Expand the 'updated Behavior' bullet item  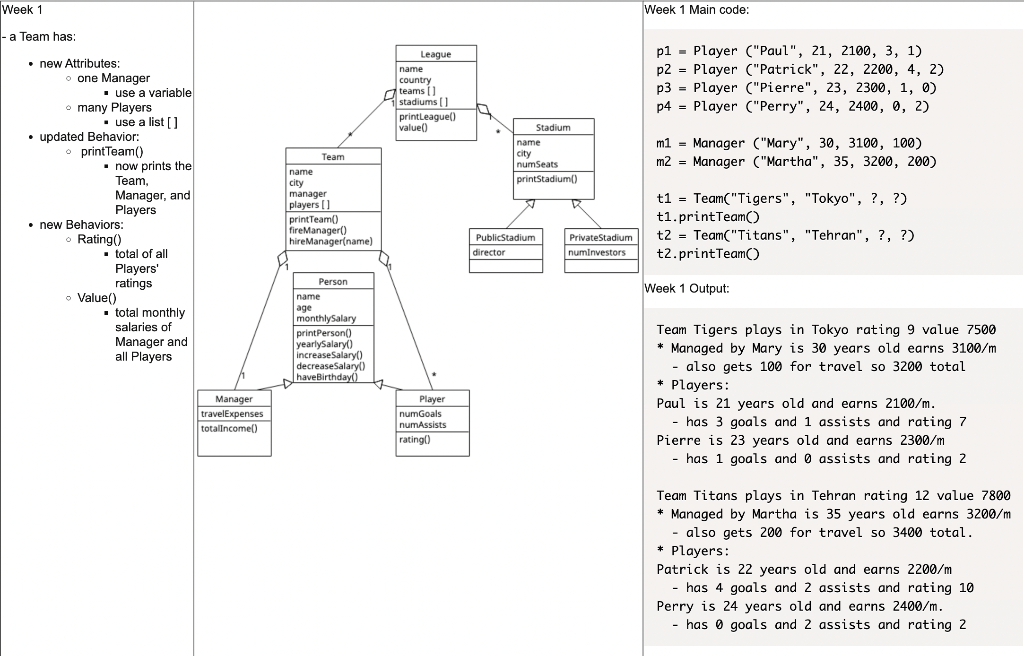[x=87, y=136]
